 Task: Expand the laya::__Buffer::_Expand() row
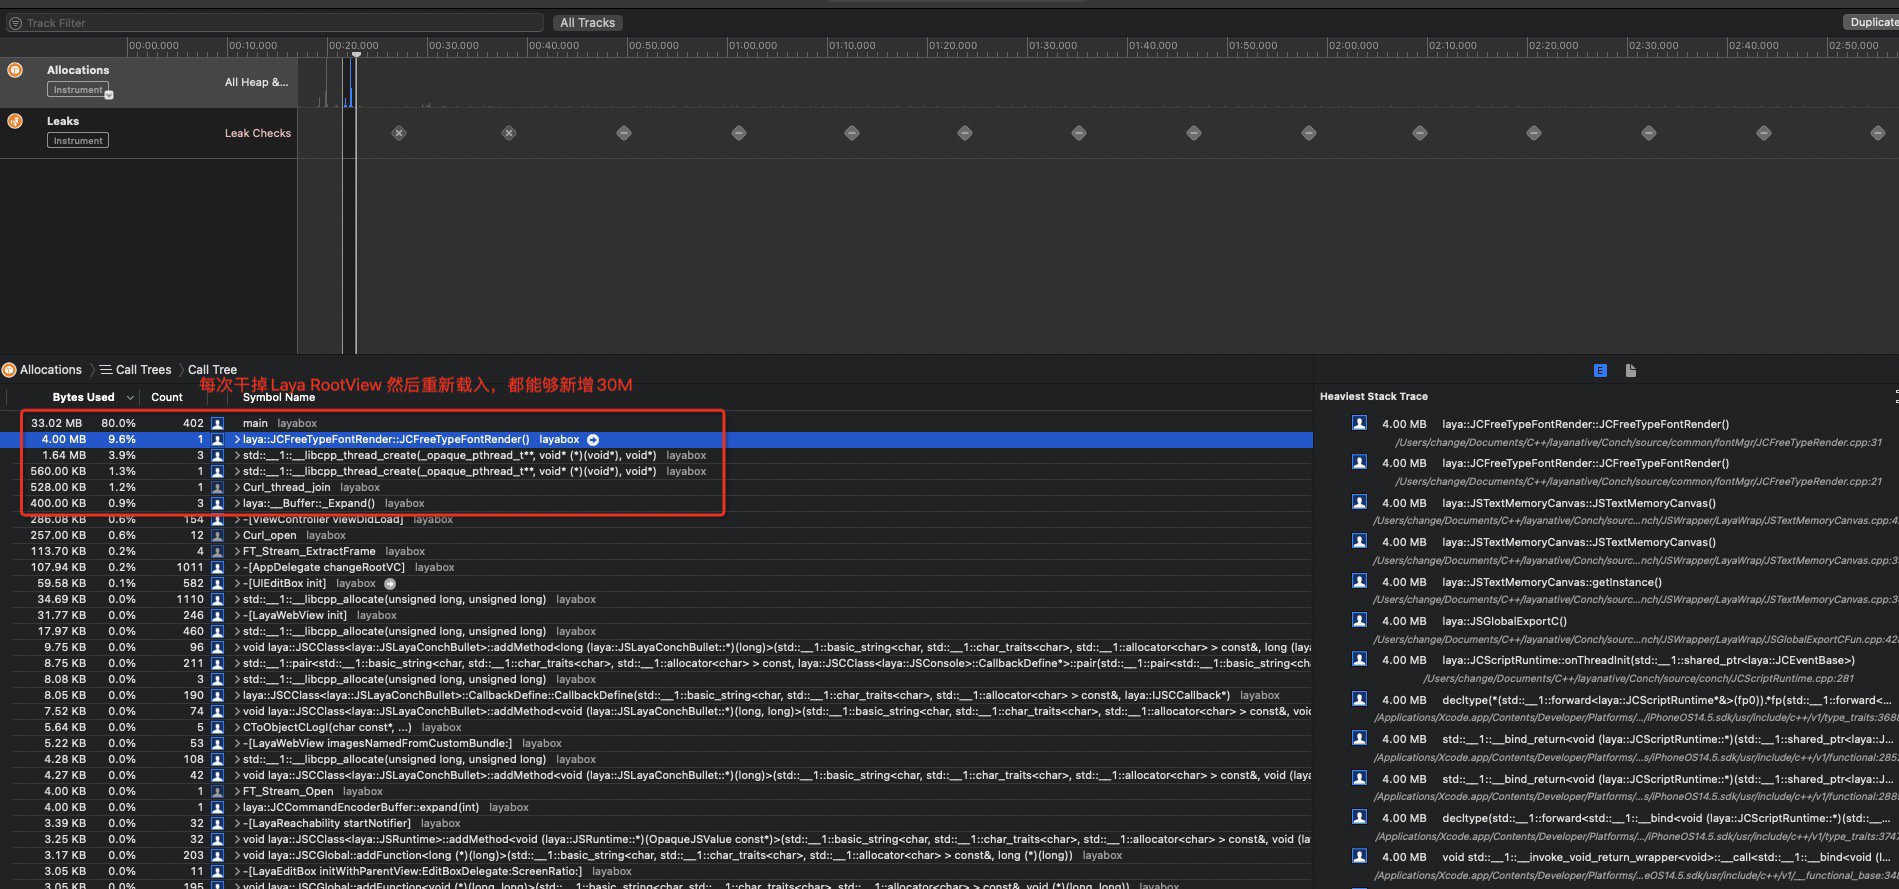tap(237, 503)
